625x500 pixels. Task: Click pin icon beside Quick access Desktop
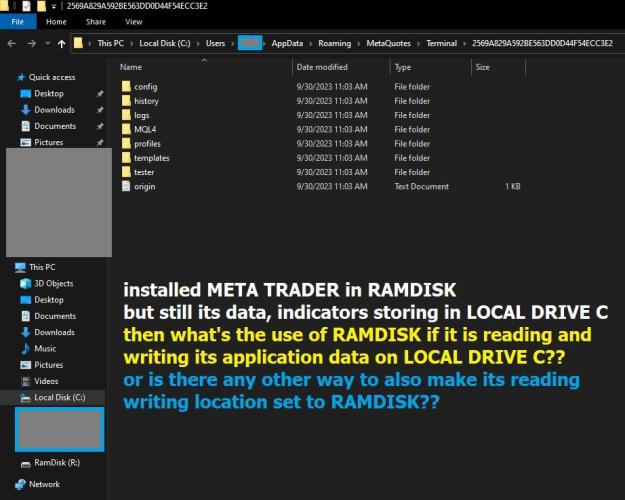(100, 94)
